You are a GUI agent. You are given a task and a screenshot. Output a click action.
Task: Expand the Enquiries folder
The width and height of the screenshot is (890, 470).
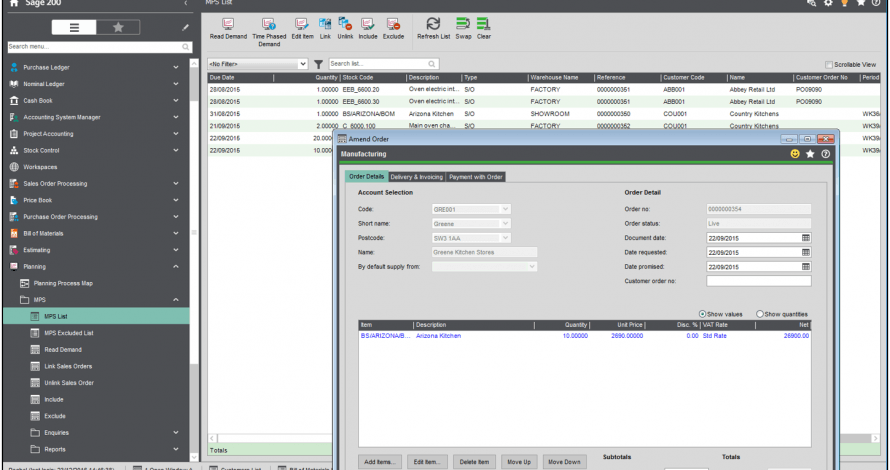click(x=176, y=433)
